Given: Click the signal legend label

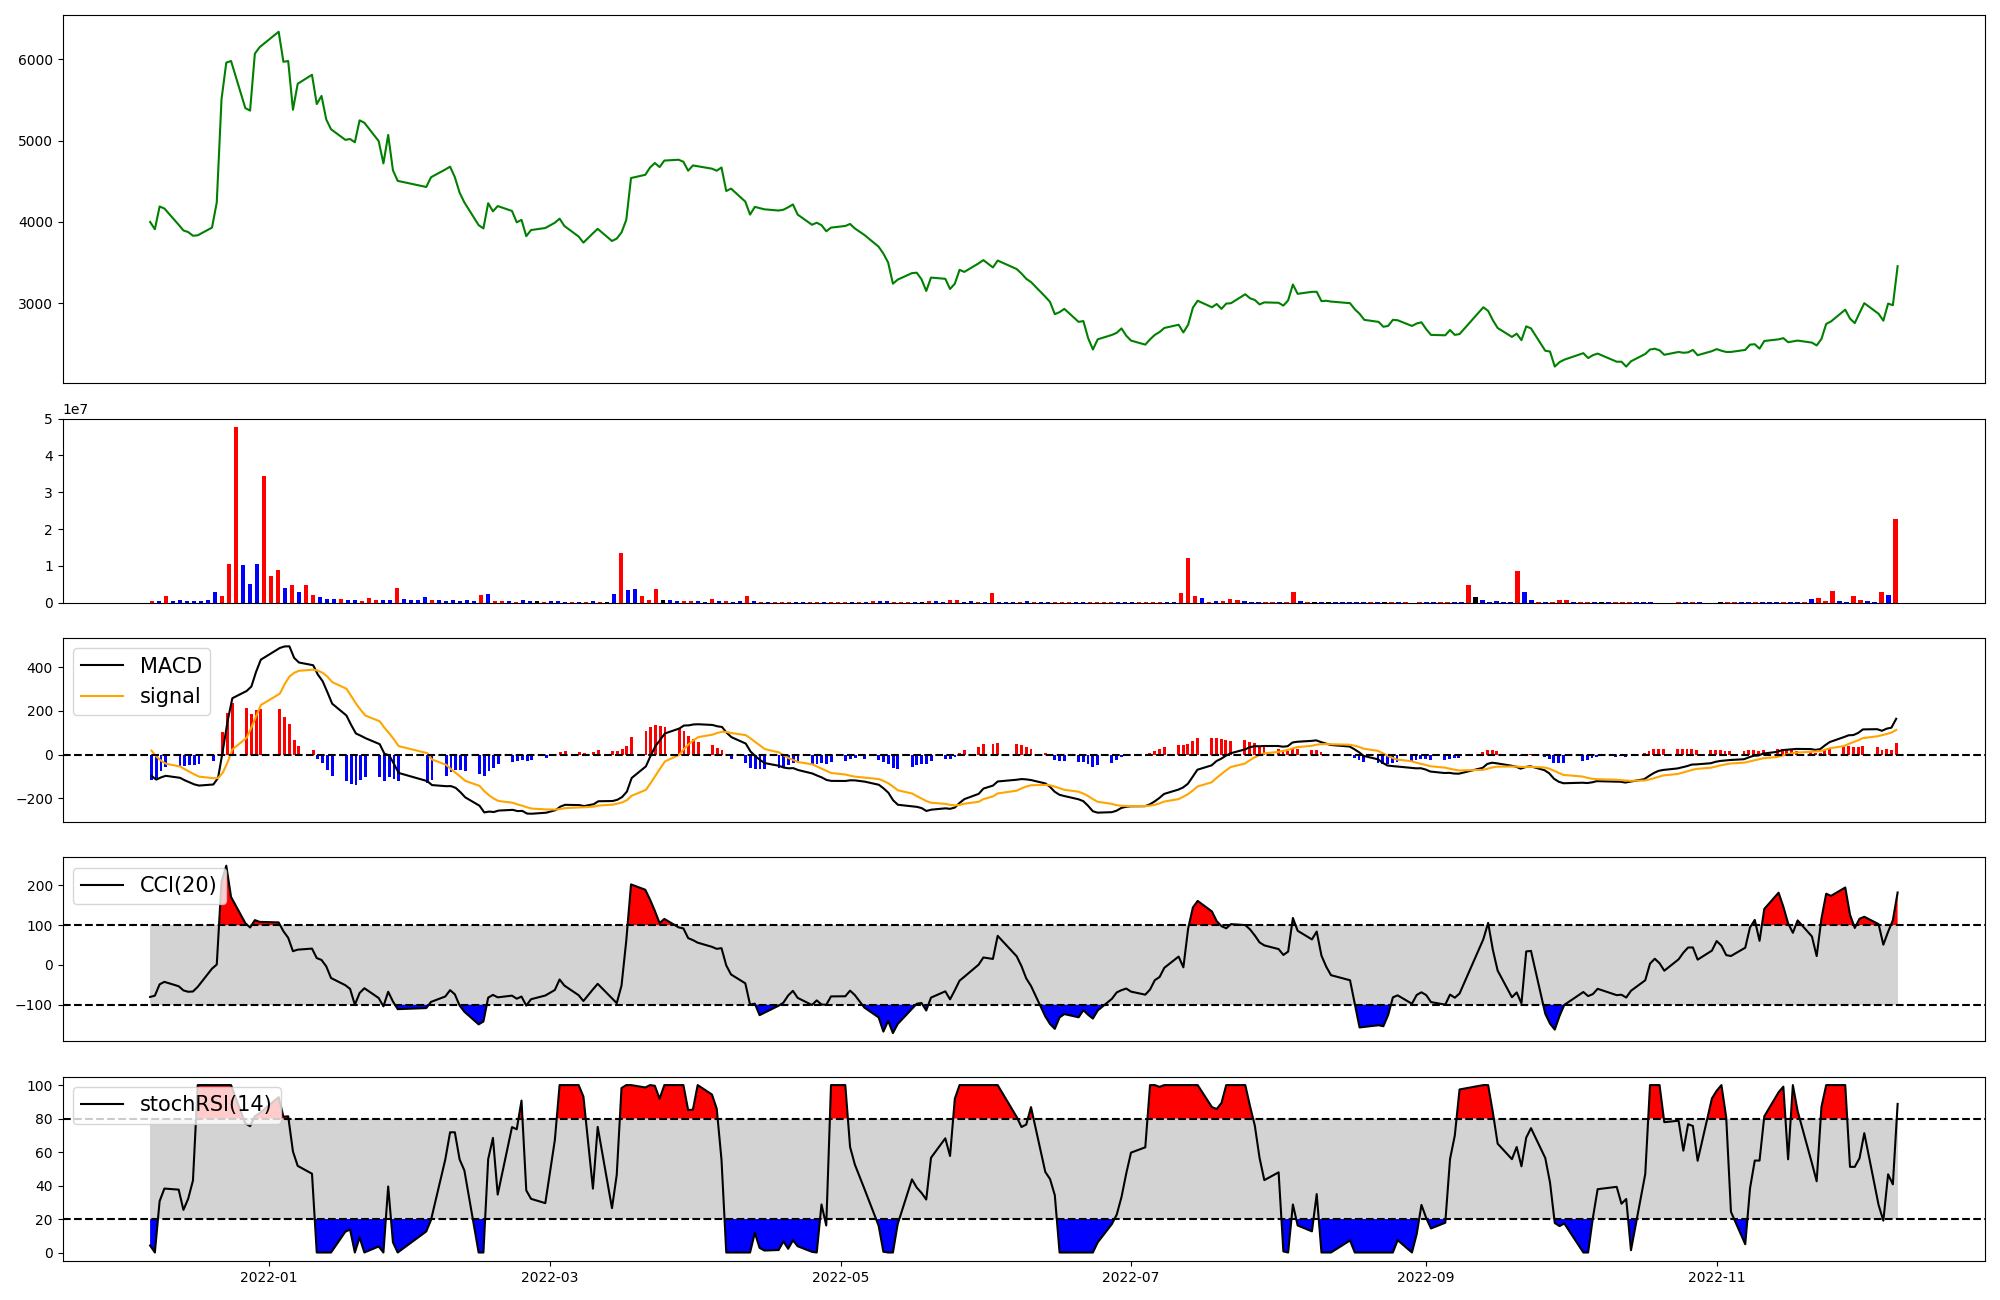Looking at the screenshot, I should 170,696.
